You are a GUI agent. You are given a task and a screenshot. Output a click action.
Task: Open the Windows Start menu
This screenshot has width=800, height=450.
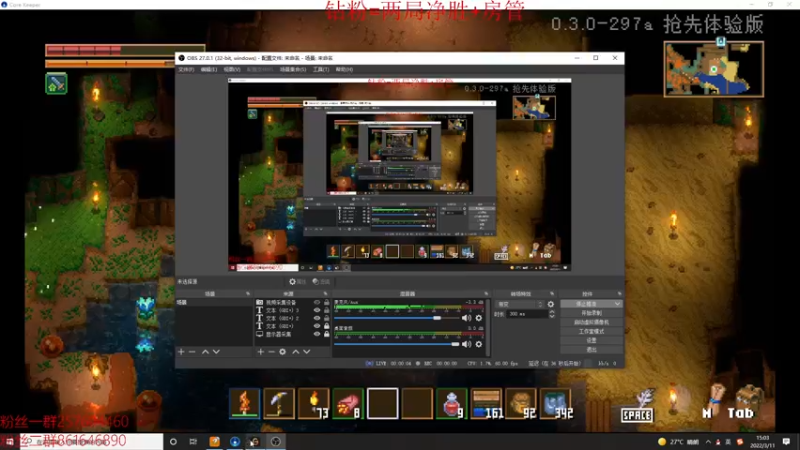click(9, 441)
